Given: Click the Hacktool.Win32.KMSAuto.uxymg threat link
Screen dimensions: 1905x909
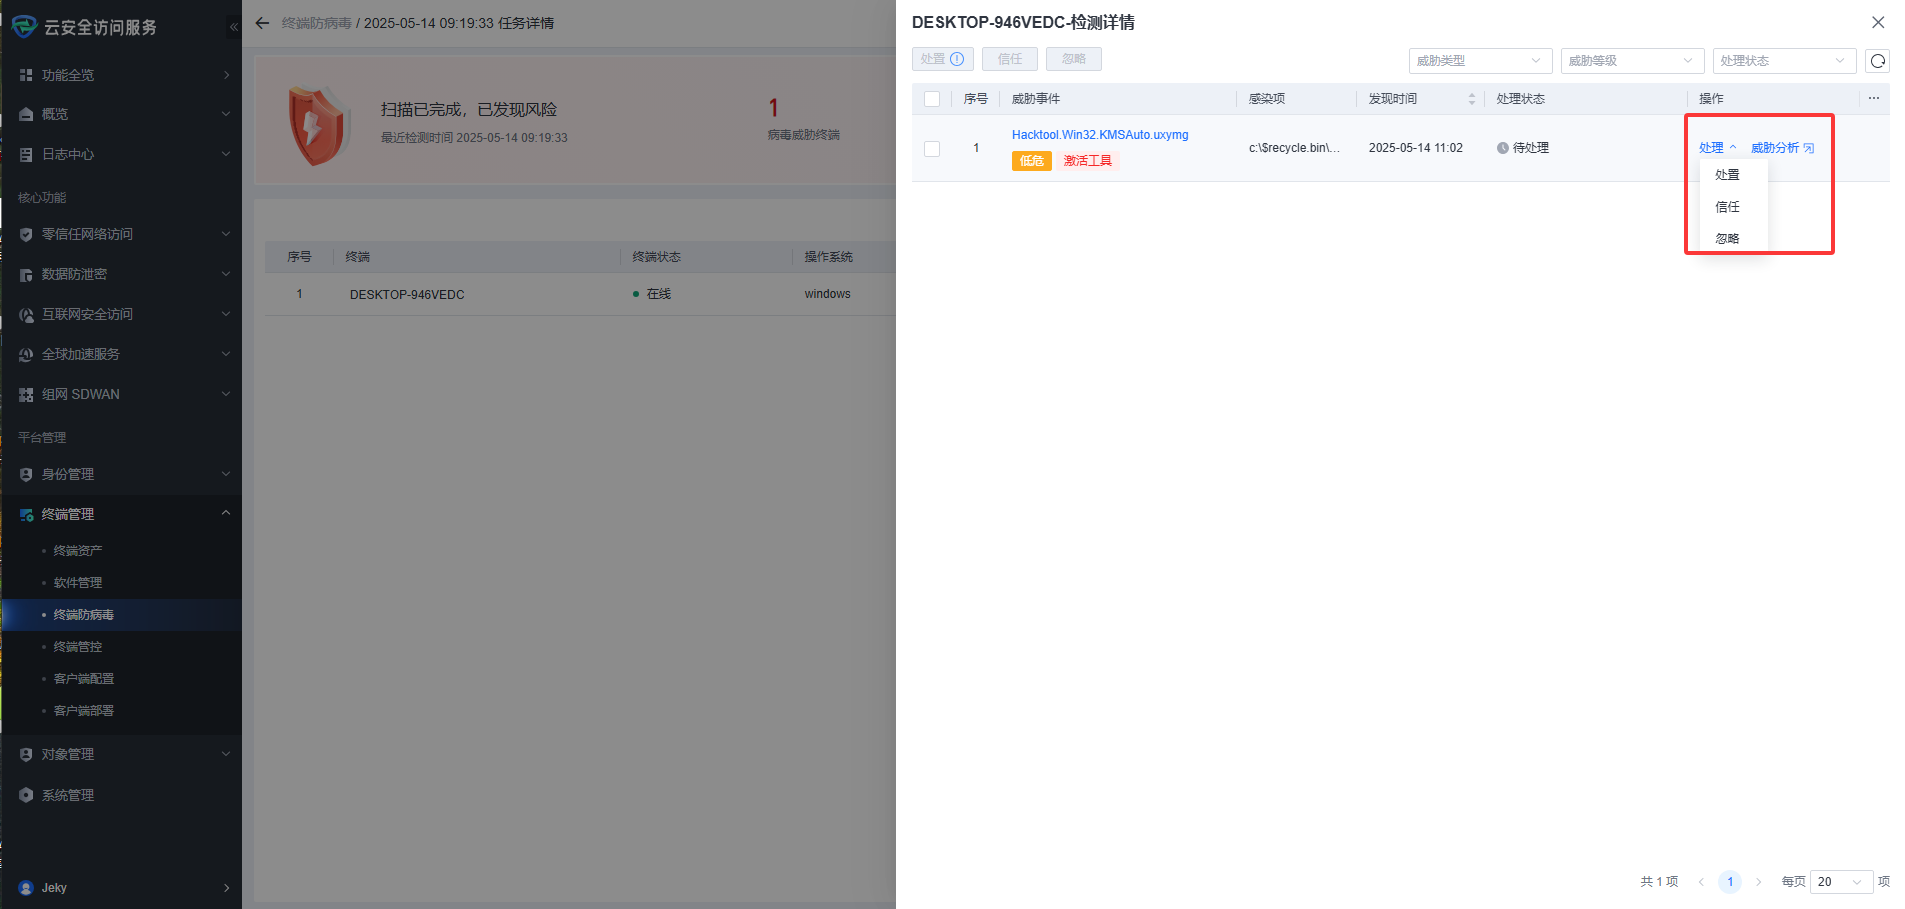Looking at the screenshot, I should (x=1099, y=135).
